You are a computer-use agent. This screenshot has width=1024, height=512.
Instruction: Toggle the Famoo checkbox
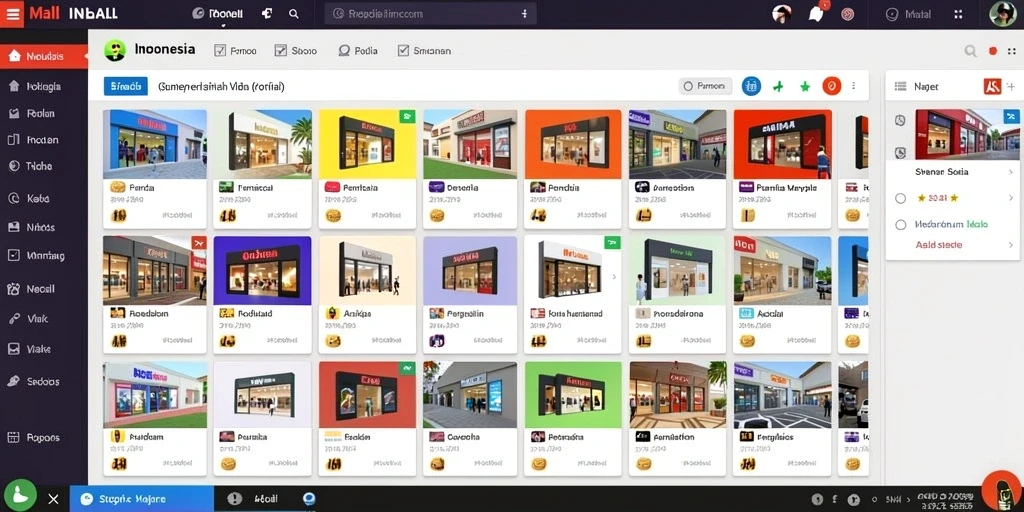click(220, 50)
